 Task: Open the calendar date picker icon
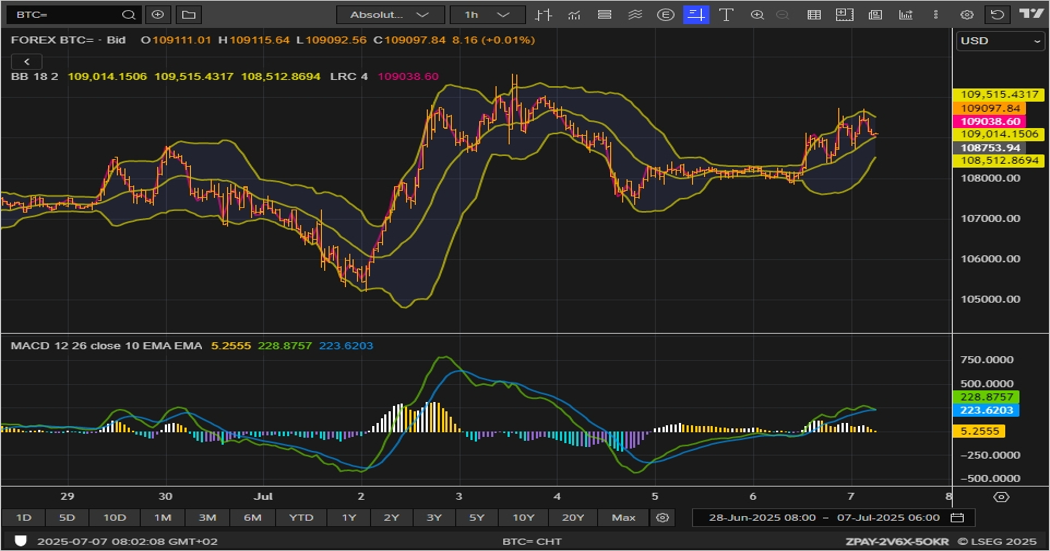tap(958, 518)
